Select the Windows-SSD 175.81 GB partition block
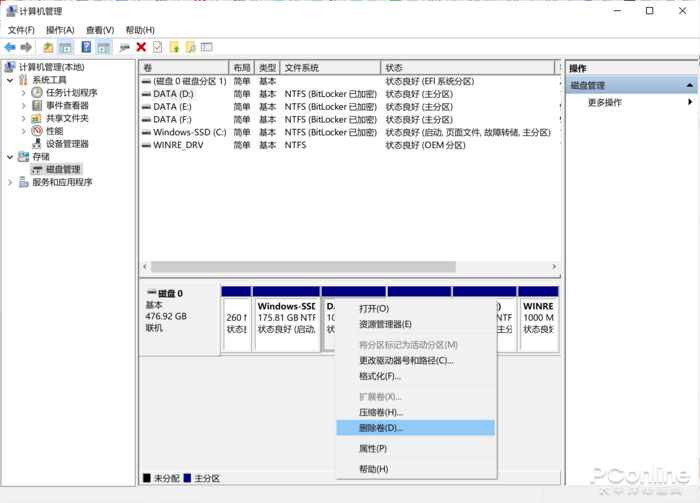Screen dimensions: 700x503 tap(286, 319)
